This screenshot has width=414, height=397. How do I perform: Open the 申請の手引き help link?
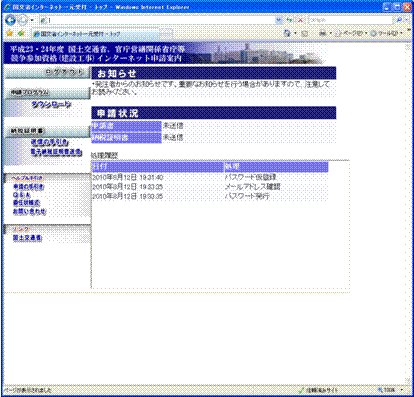coord(28,187)
